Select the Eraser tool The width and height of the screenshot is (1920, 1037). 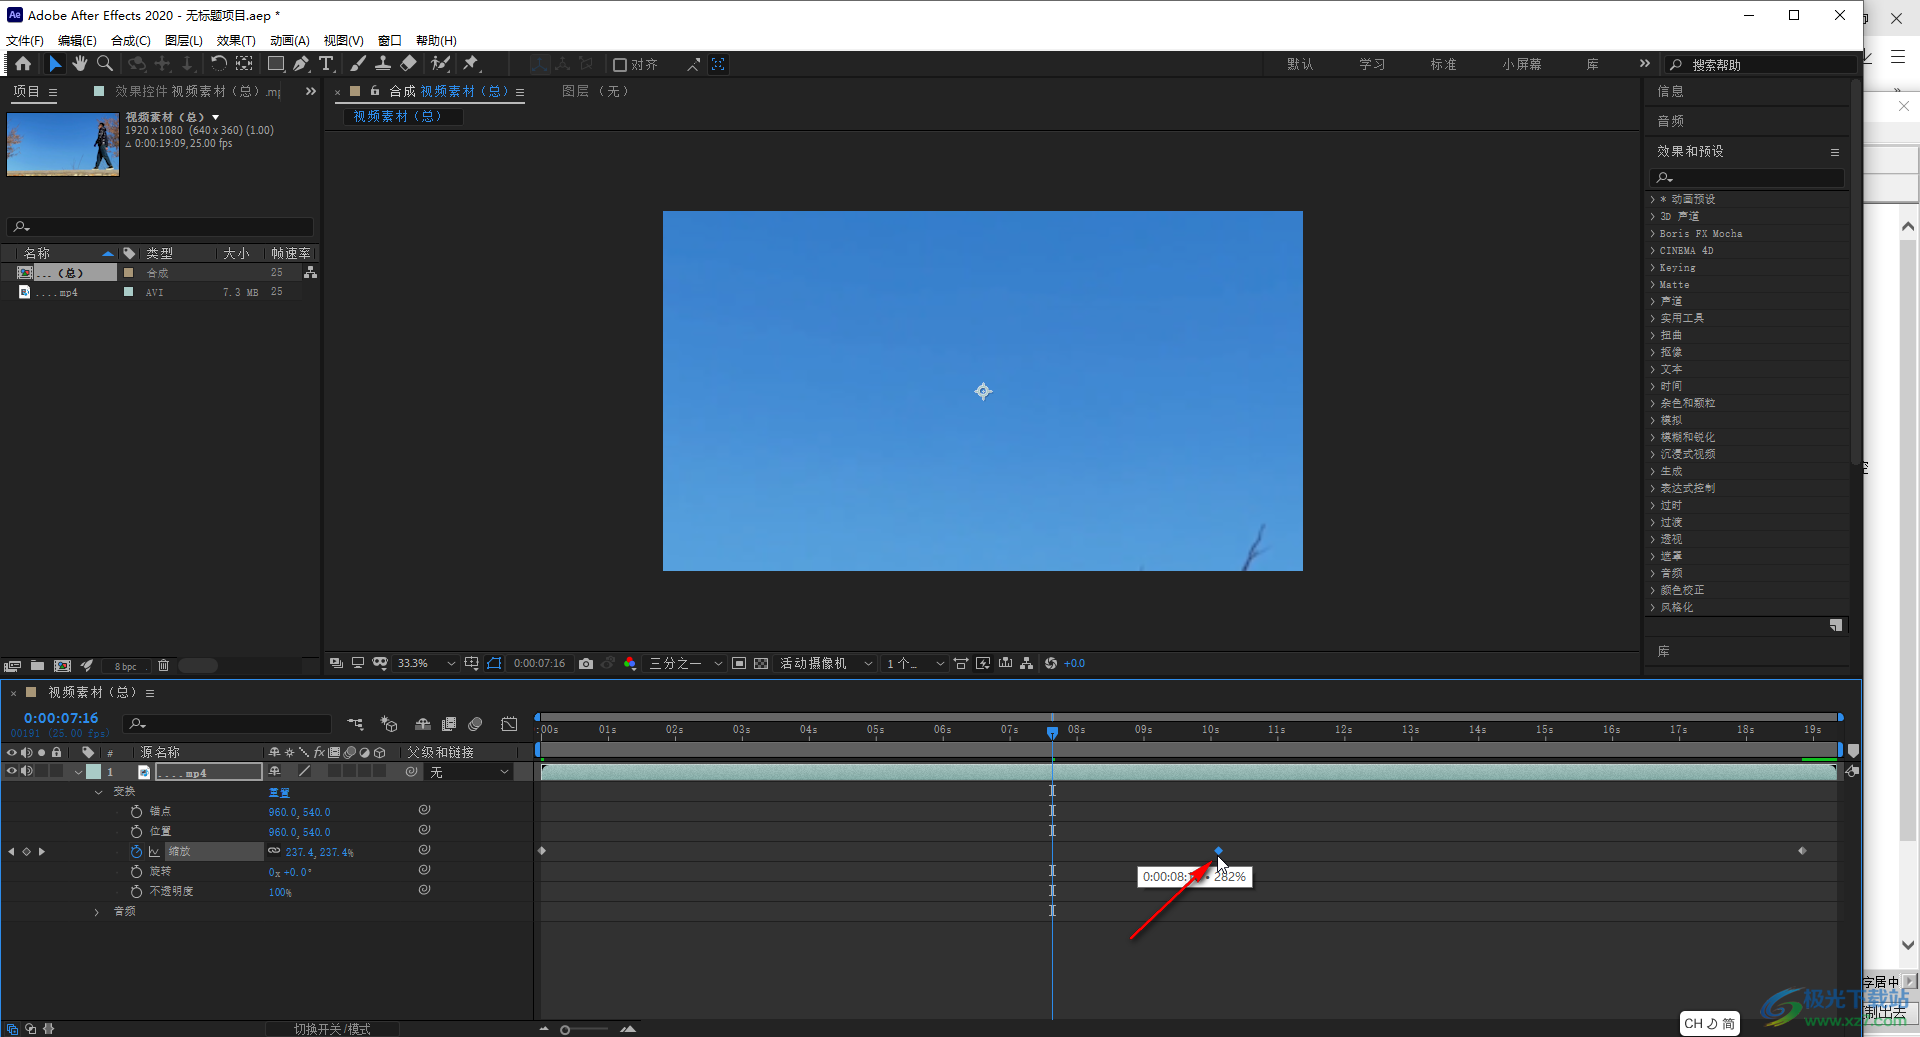click(408, 64)
